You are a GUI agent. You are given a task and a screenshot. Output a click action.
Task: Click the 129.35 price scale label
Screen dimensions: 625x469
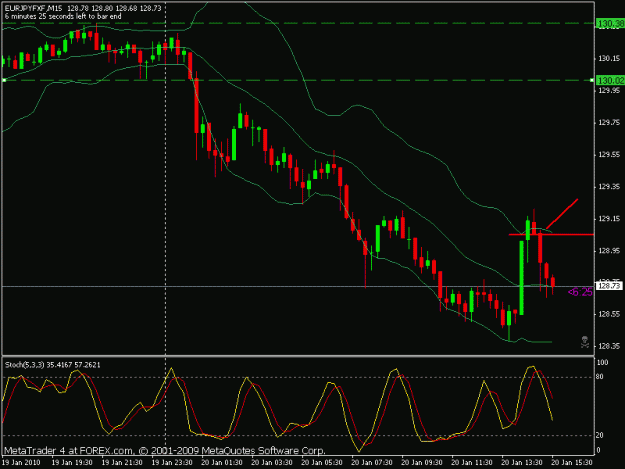(609, 186)
